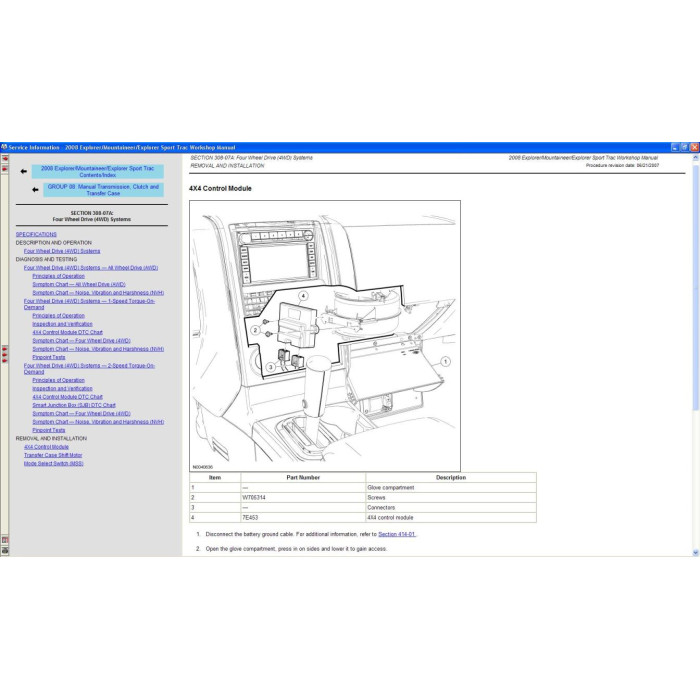Minimize the Service Information window
The height and width of the screenshot is (700, 700).
(x=675, y=147)
